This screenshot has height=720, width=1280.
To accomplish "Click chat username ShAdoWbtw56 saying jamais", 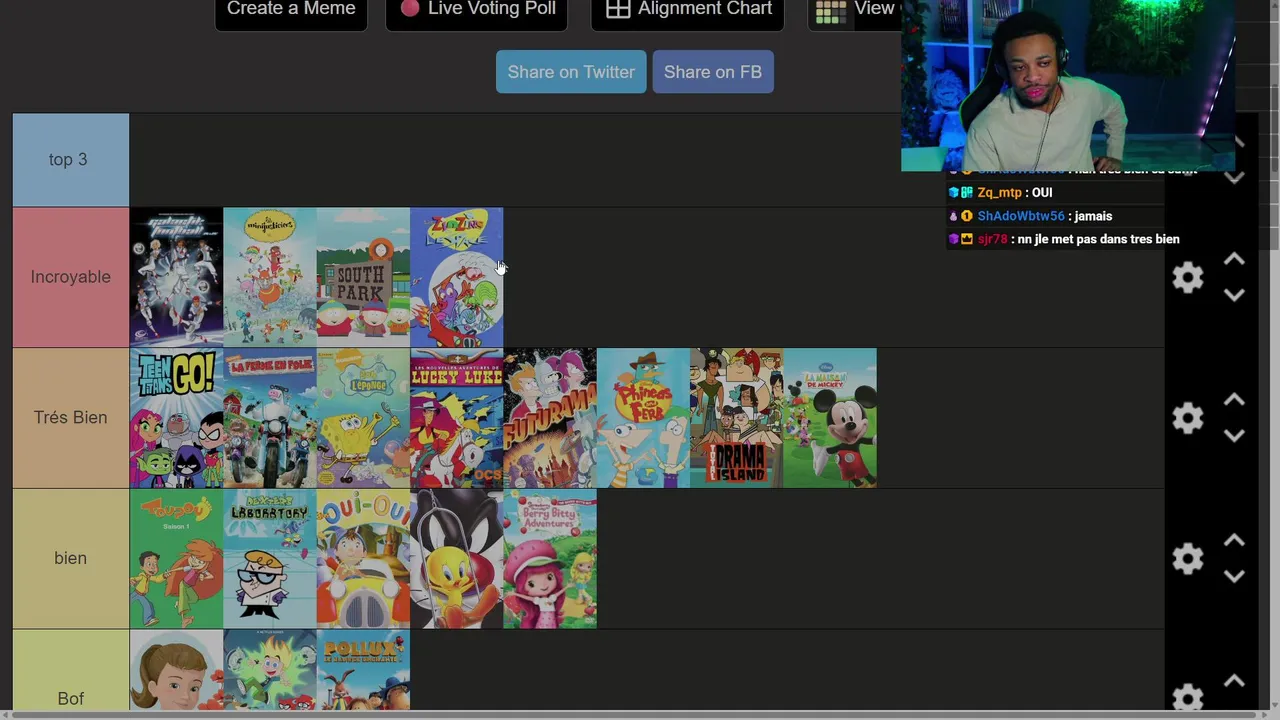I will (x=1020, y=216).
